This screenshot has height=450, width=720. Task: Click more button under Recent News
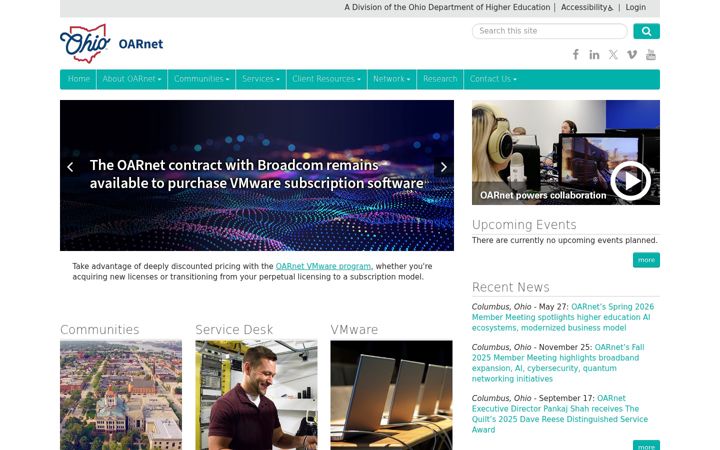[646, 446]
